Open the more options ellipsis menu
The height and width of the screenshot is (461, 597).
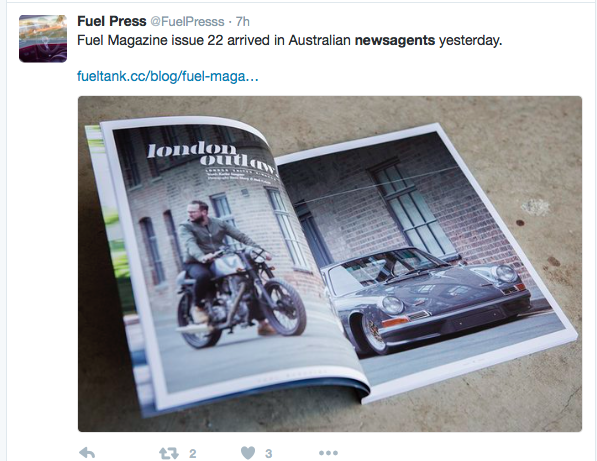328,453
